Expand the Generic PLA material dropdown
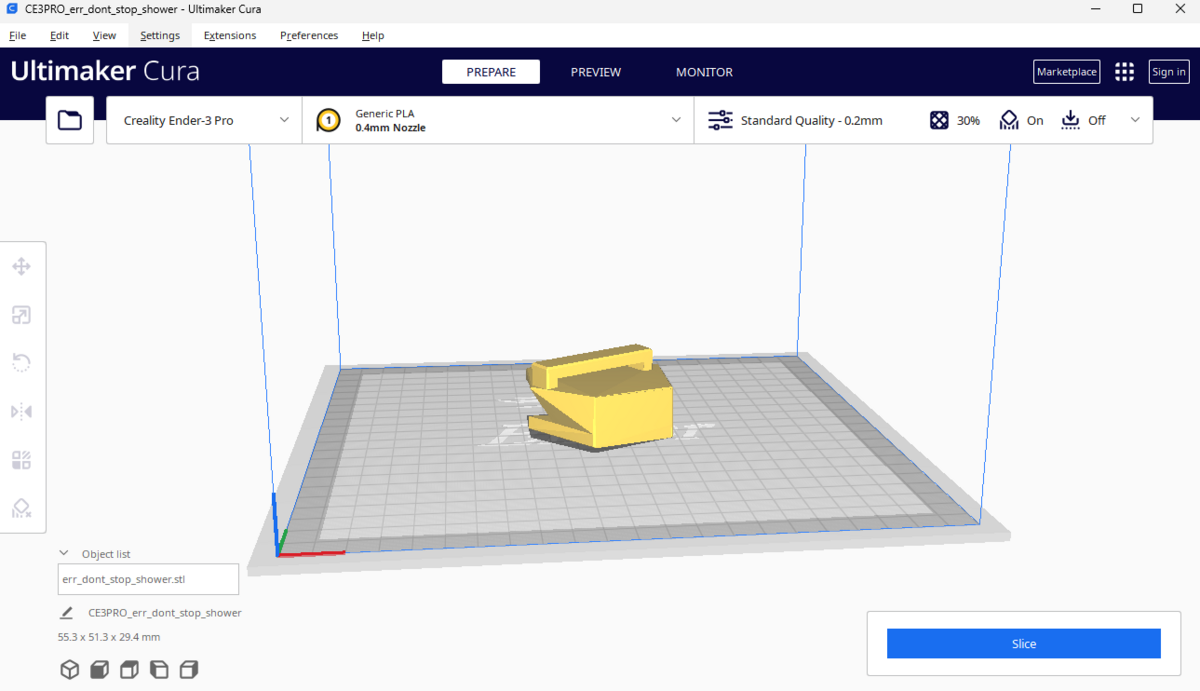Screen dimensions: 1200x691 [x=498, y=120]
